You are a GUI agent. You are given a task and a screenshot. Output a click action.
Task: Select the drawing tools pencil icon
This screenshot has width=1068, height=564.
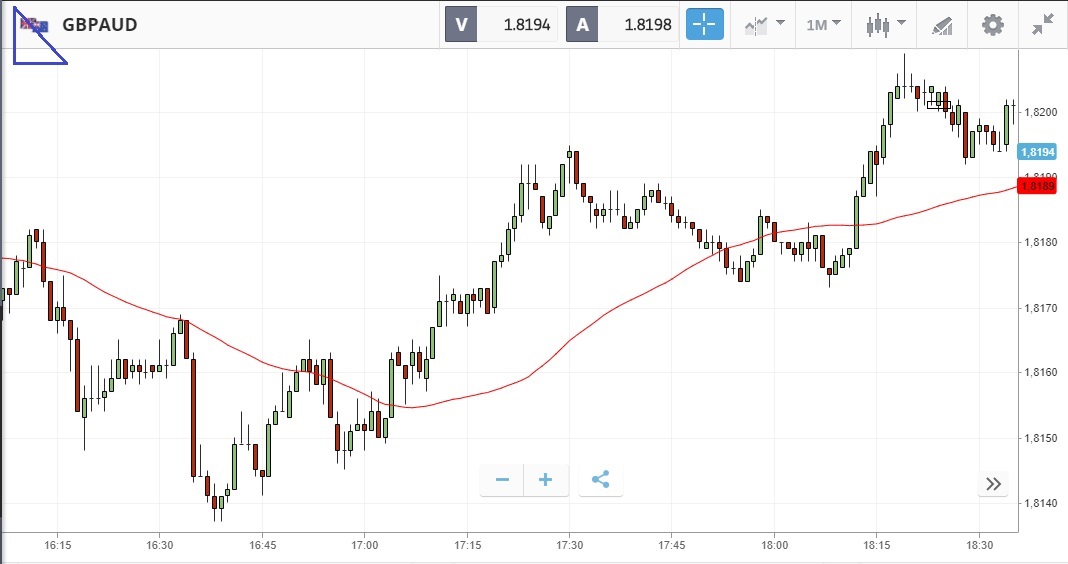tap(942, 25)
